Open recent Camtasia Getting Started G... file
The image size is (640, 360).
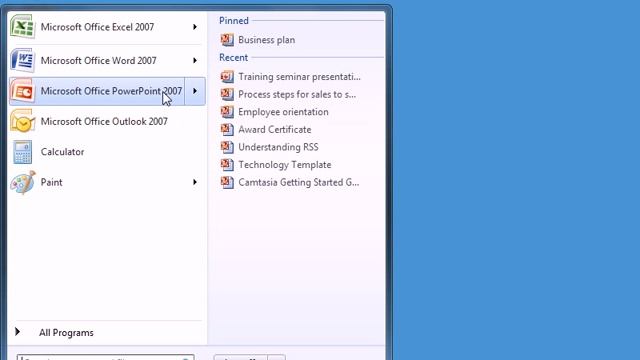coord(299,182)
